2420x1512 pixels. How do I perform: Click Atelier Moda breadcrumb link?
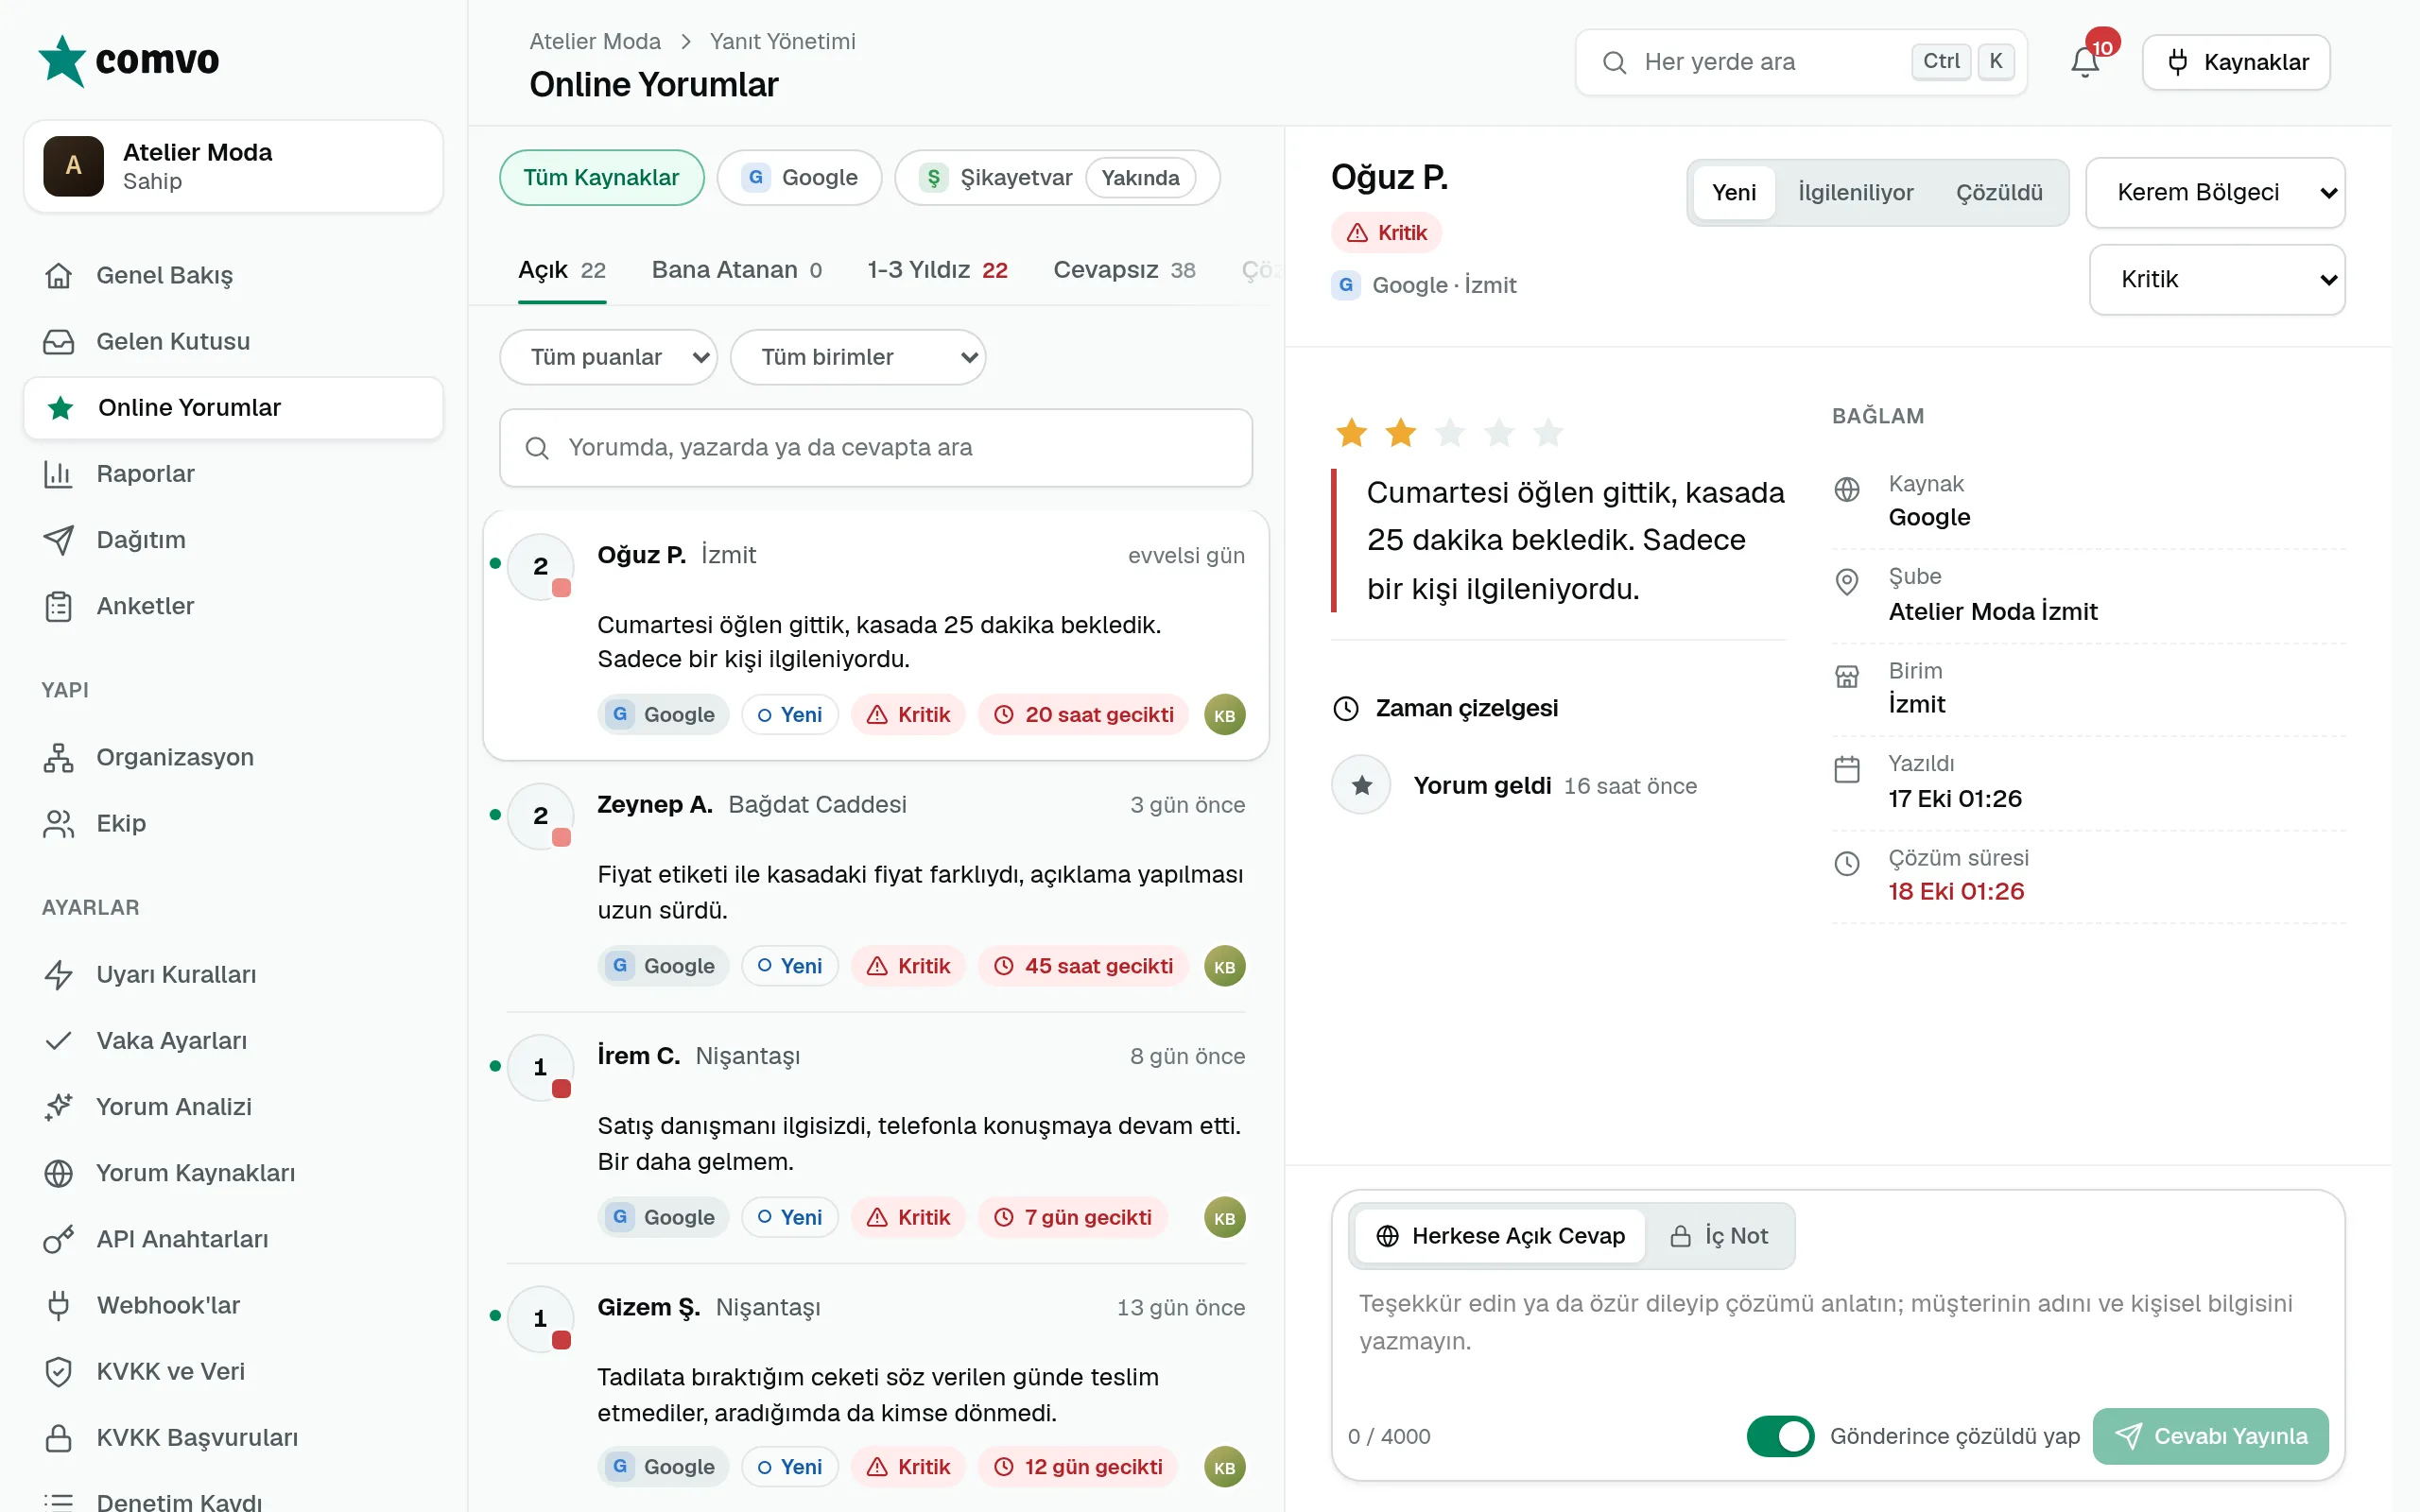(x=595, y=41)
